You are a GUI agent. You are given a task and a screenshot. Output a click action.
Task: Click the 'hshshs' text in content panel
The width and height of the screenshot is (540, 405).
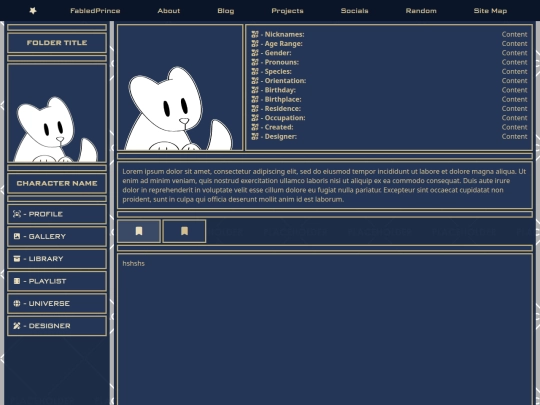134,263
